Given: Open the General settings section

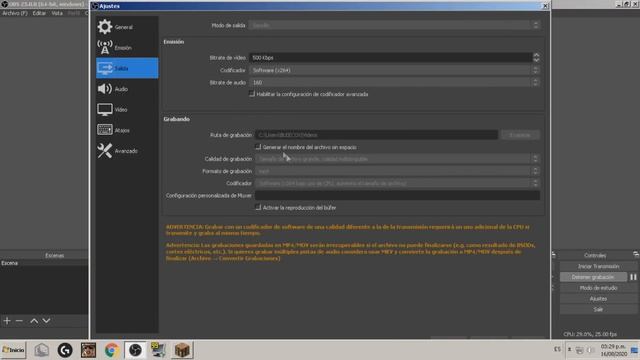Looking at the screenshot, I should point(127,27).
